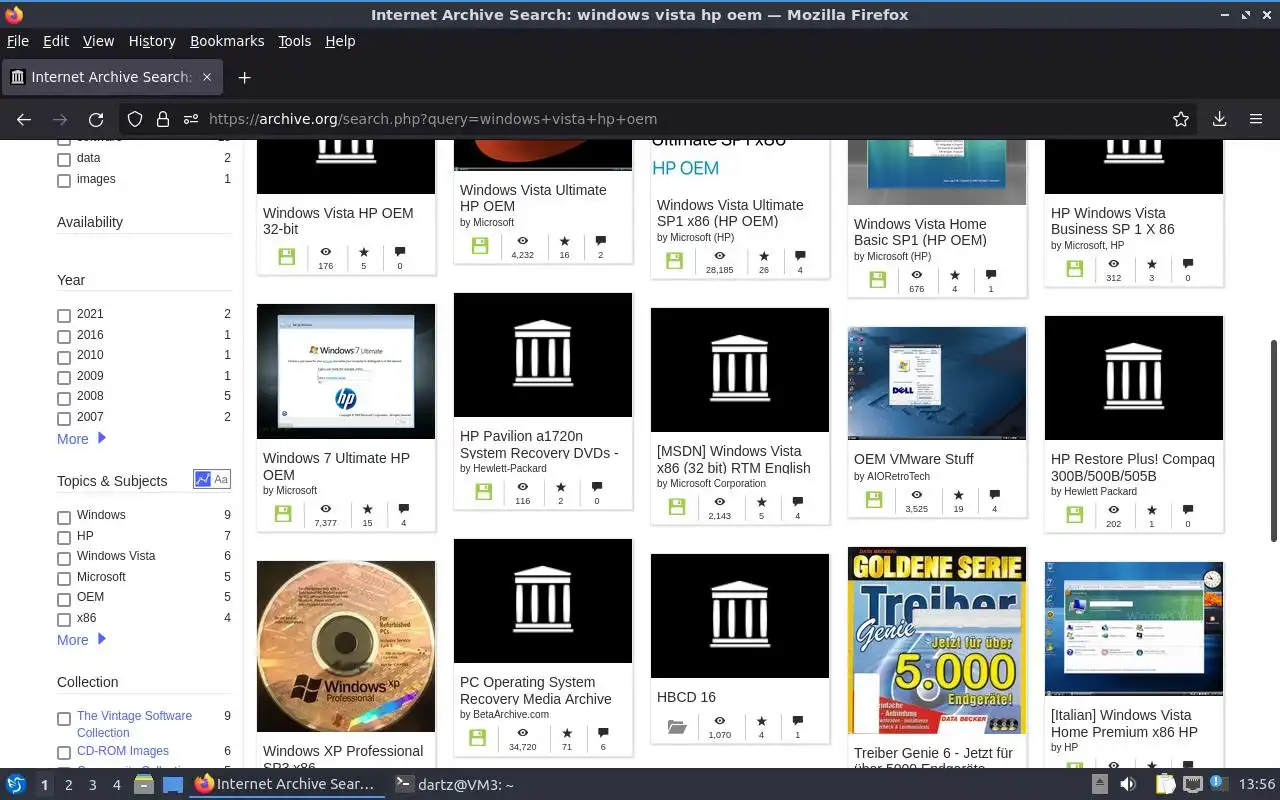Open the CD-ROM Images collection link
1280x800 pixels.
(x=123, y=751)
